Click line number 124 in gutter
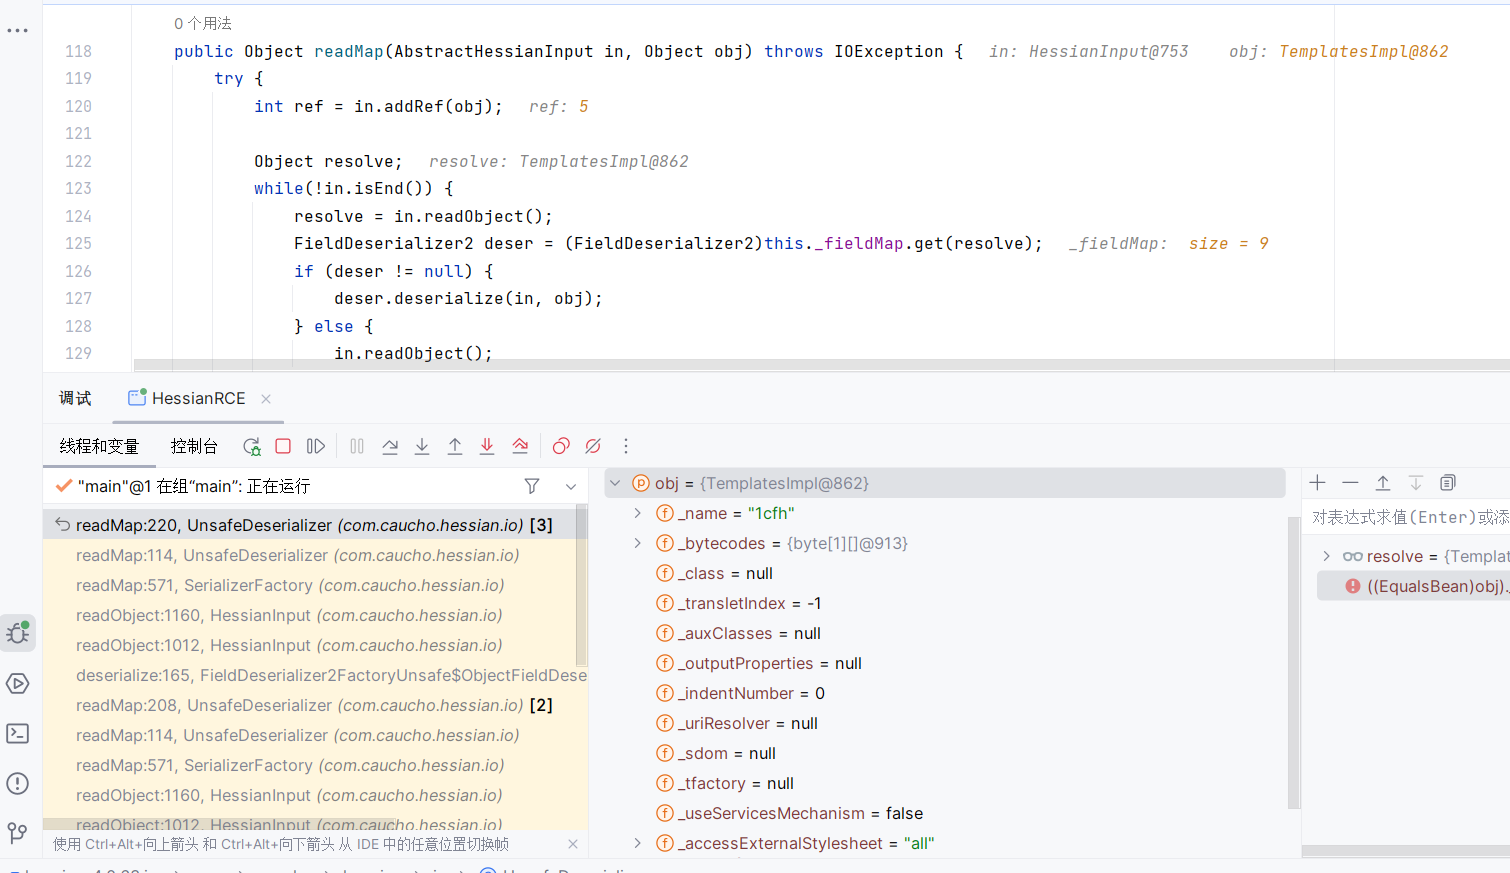This screenshot has width=1510, height=873. click(x=78, y=216)
